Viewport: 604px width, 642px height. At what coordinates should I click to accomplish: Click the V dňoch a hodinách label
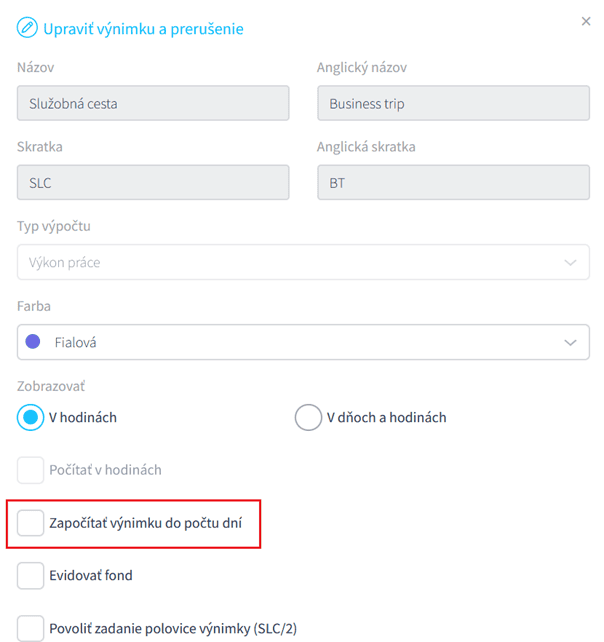click(387, 417)
